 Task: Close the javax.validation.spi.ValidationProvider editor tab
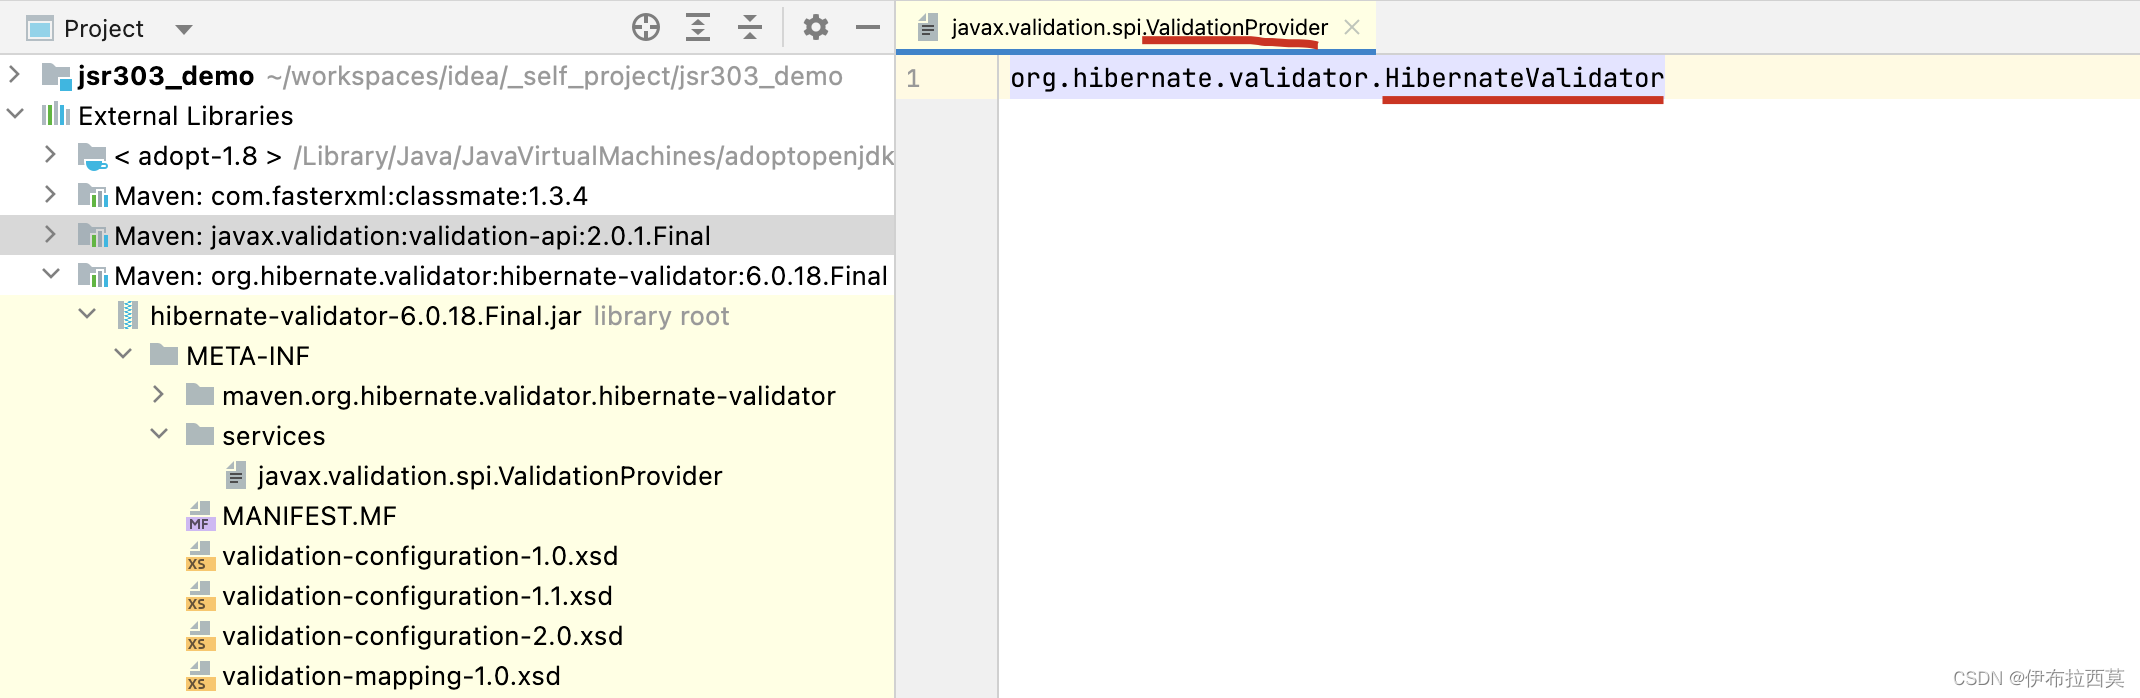[x=1352, y=27]
